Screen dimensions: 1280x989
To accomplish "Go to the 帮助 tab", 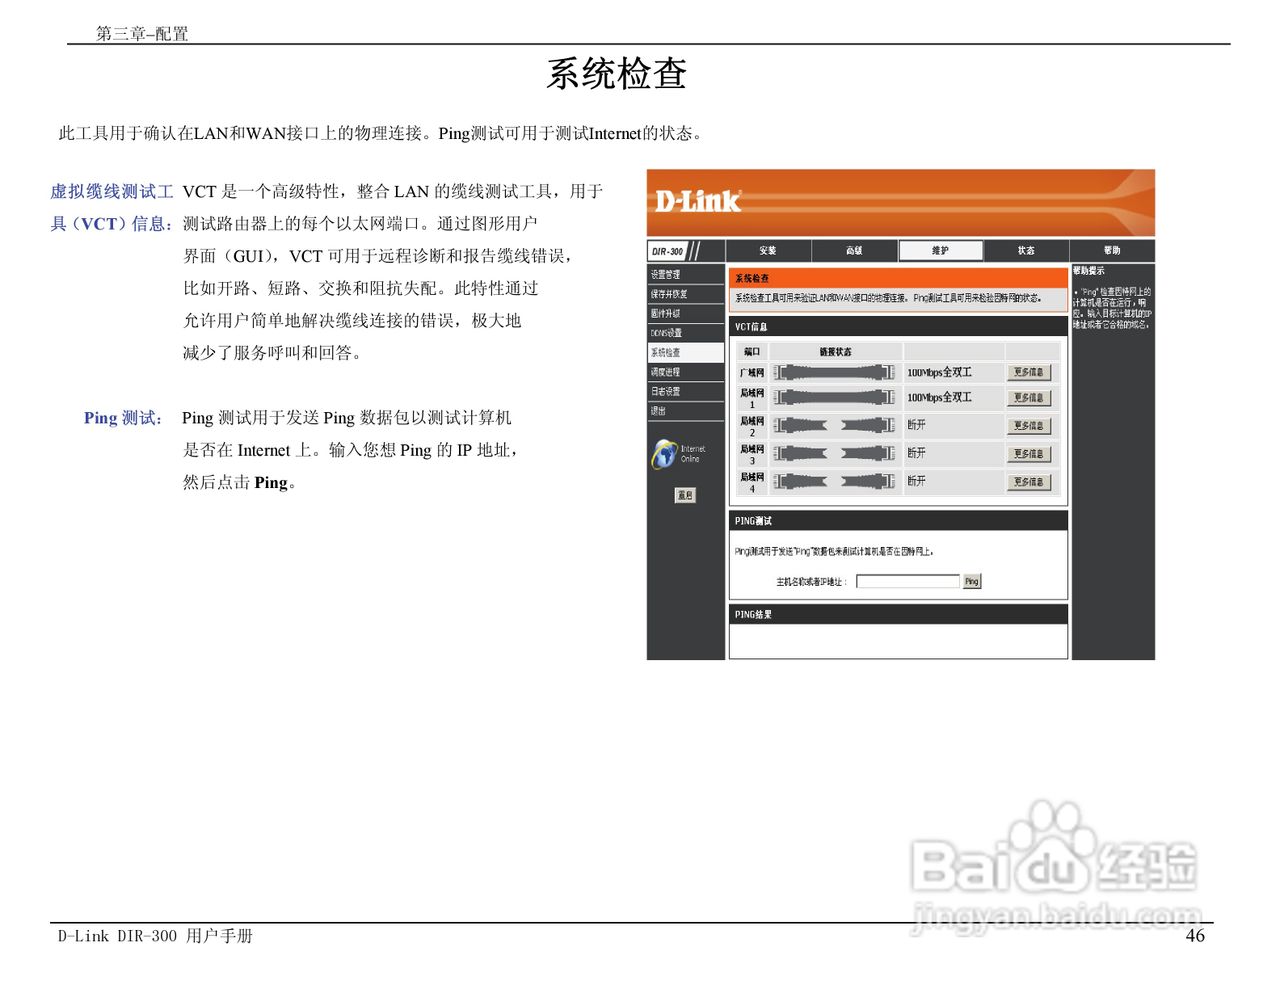I will tap(1112, 250).
